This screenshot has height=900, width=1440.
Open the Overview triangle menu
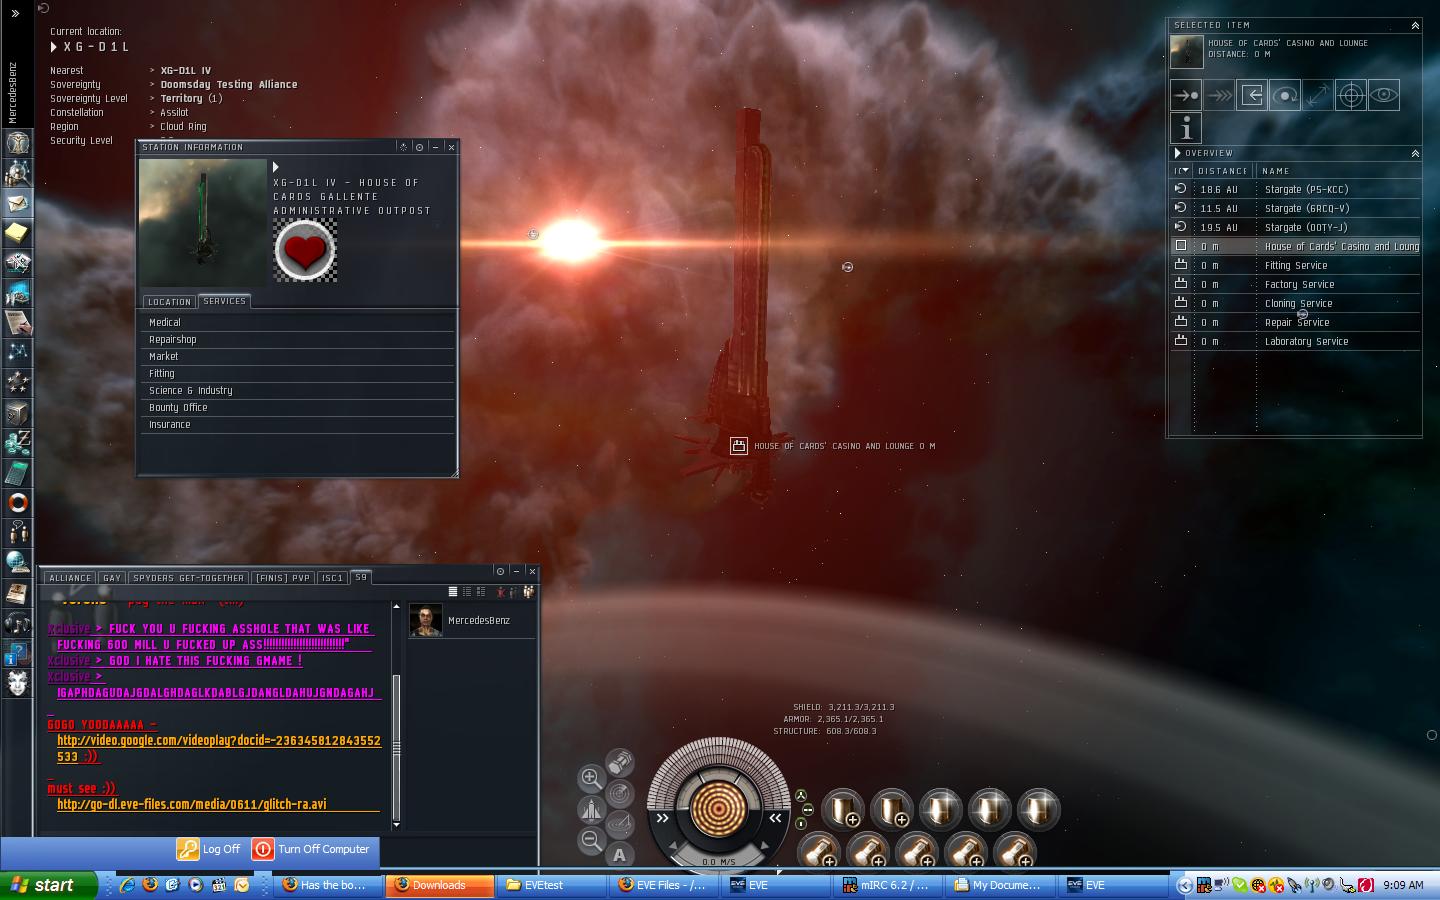[x=1178, y=153]
